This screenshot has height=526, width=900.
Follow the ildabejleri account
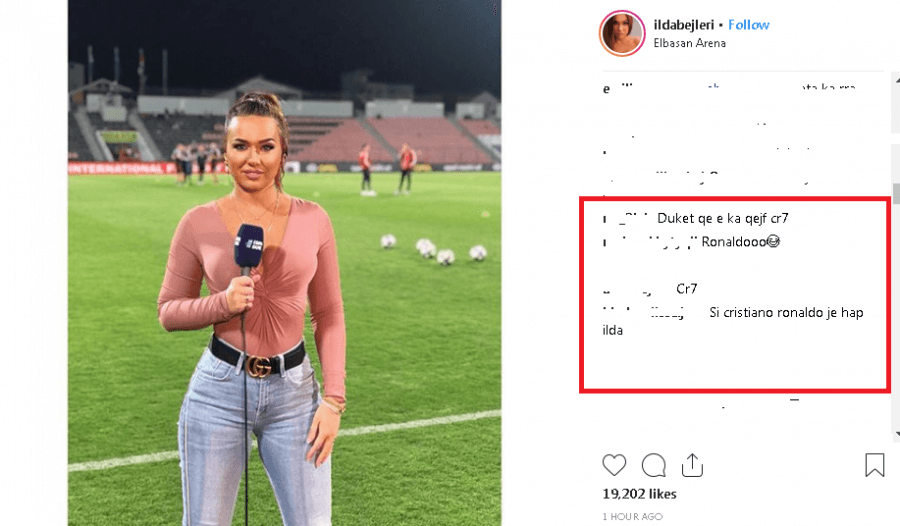coord(748,25)
